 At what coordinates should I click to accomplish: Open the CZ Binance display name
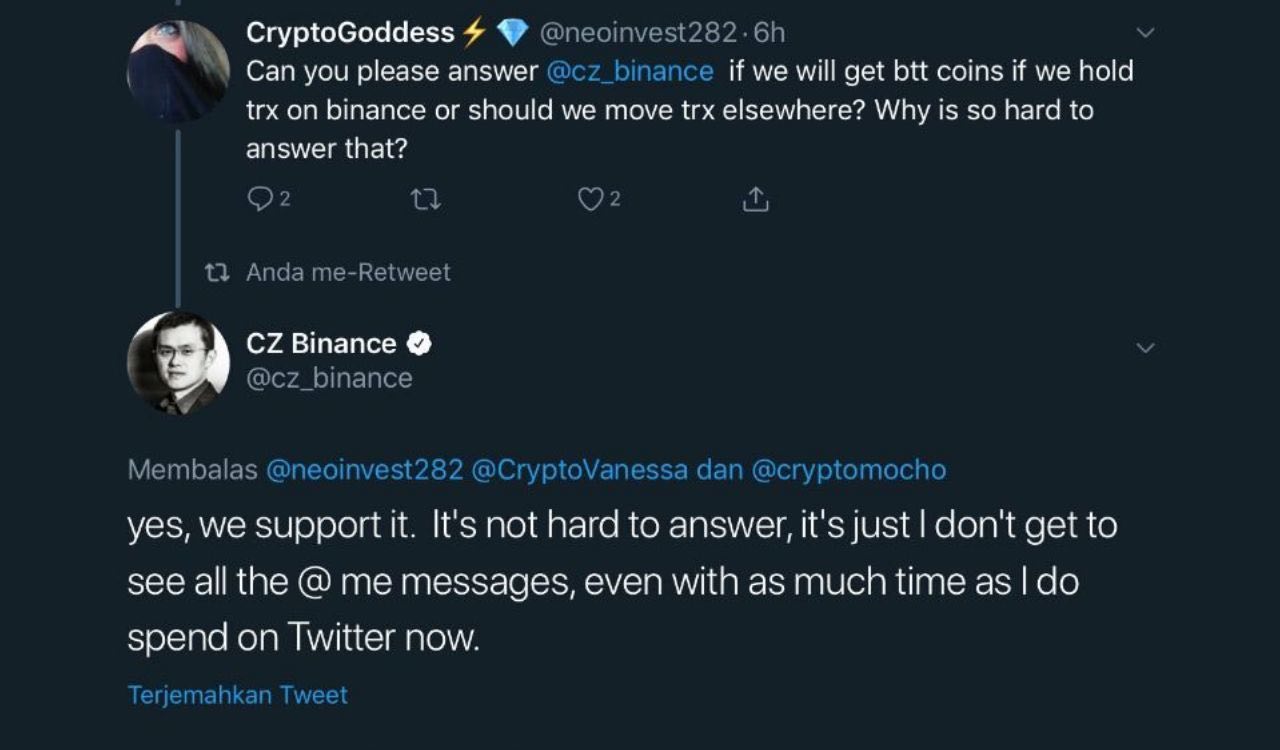[321, 344]
